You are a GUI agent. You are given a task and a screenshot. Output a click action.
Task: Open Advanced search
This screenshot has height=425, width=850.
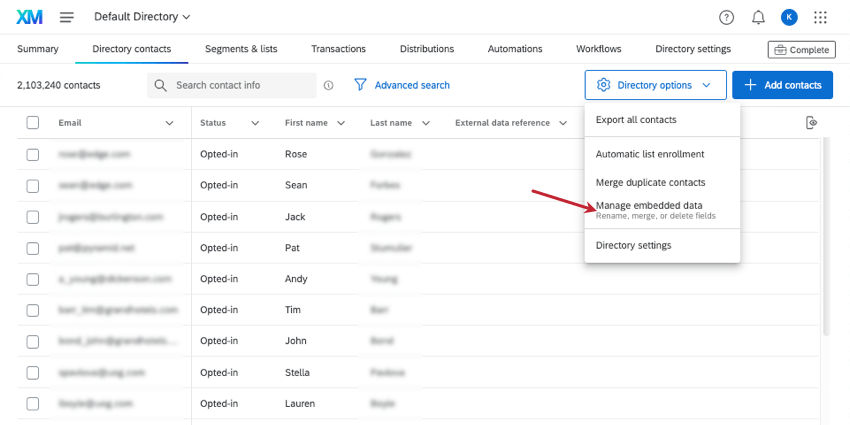[402, 86]
